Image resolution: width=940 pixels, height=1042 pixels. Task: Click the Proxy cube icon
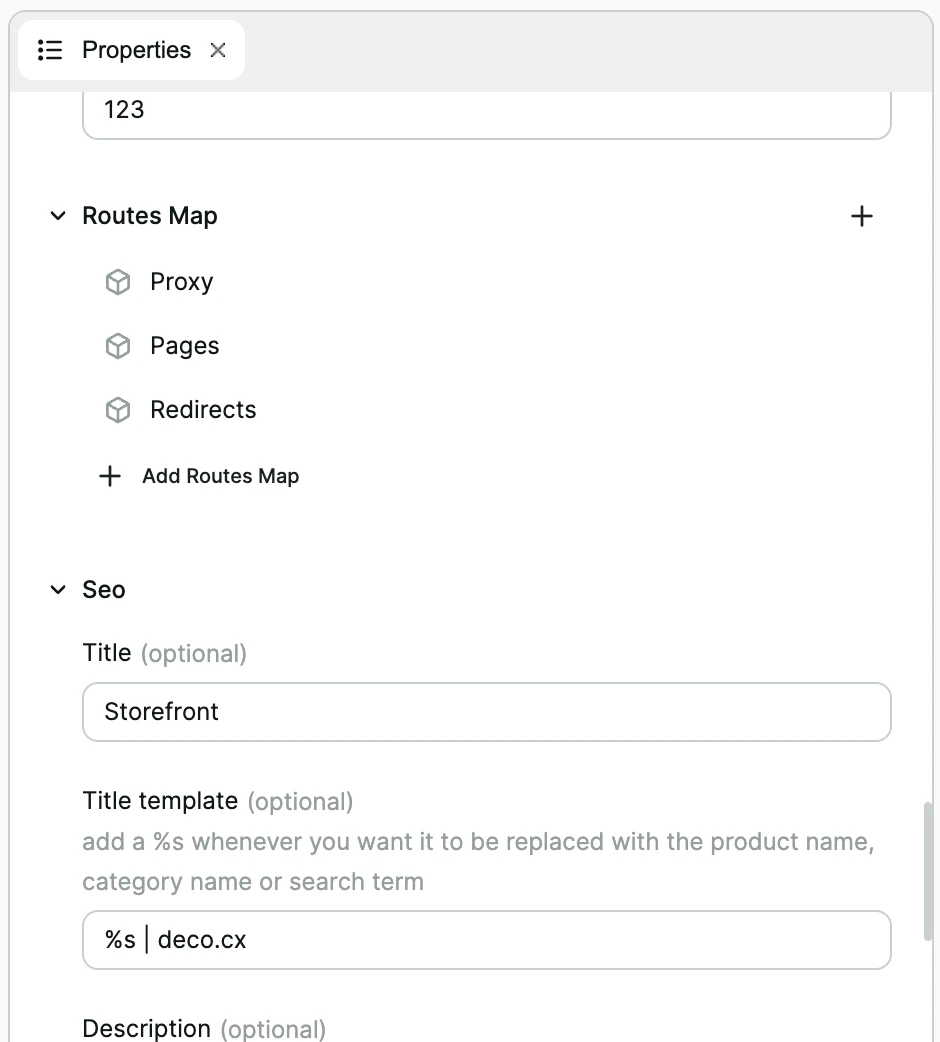(117, 281)
